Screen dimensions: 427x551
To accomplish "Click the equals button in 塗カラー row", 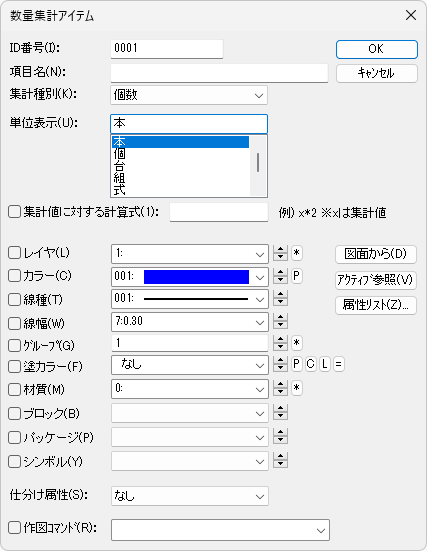I will tap(338, 364).
